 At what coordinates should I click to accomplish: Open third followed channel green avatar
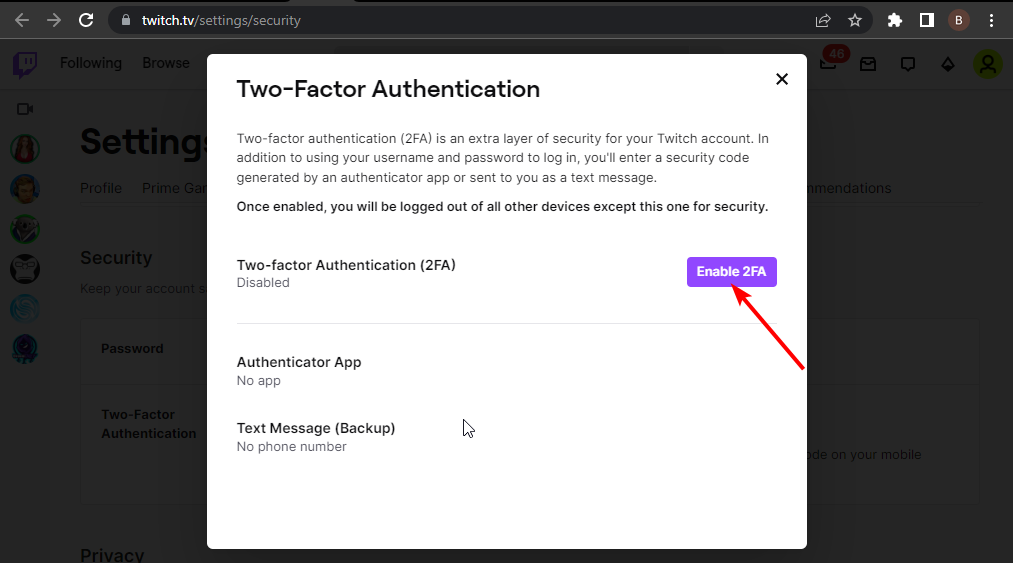coord(25,229)
